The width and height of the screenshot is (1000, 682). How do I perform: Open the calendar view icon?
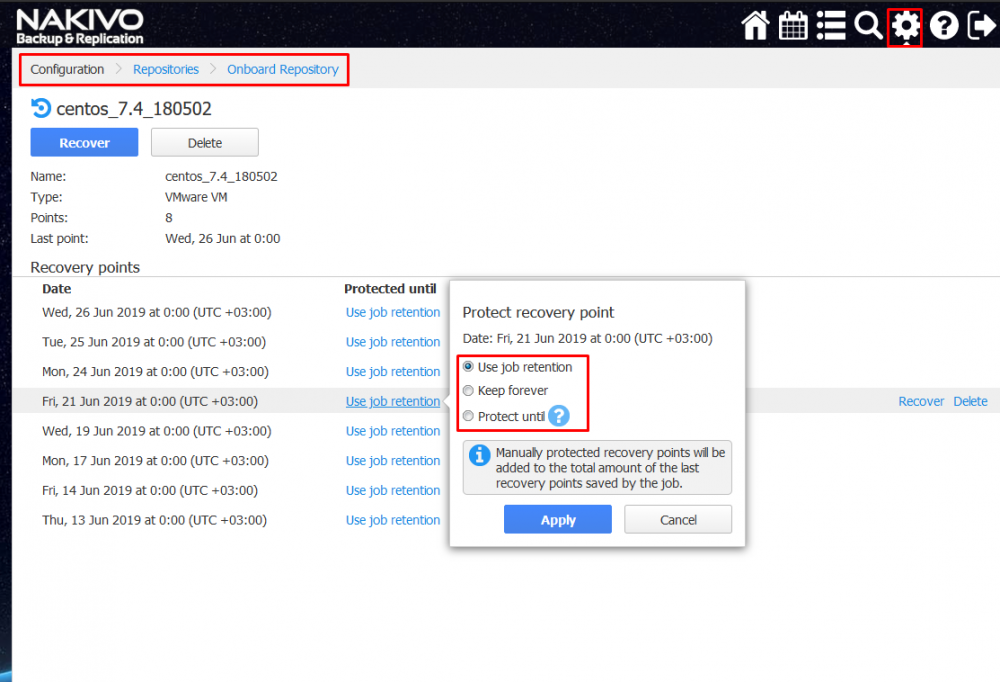coord(793,26)
